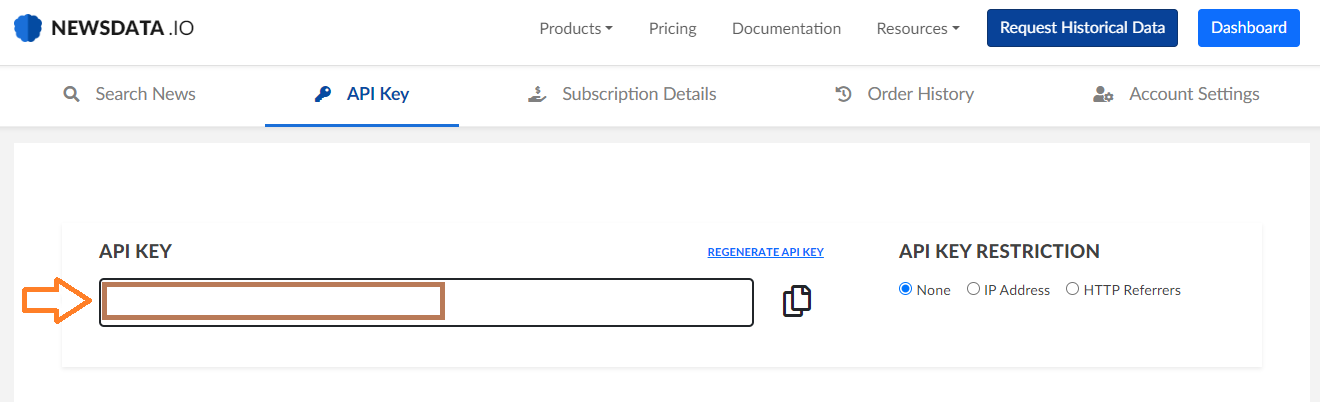Click the Dashboard button
Screen dimensions: 1320x402
coord(1249,28)
